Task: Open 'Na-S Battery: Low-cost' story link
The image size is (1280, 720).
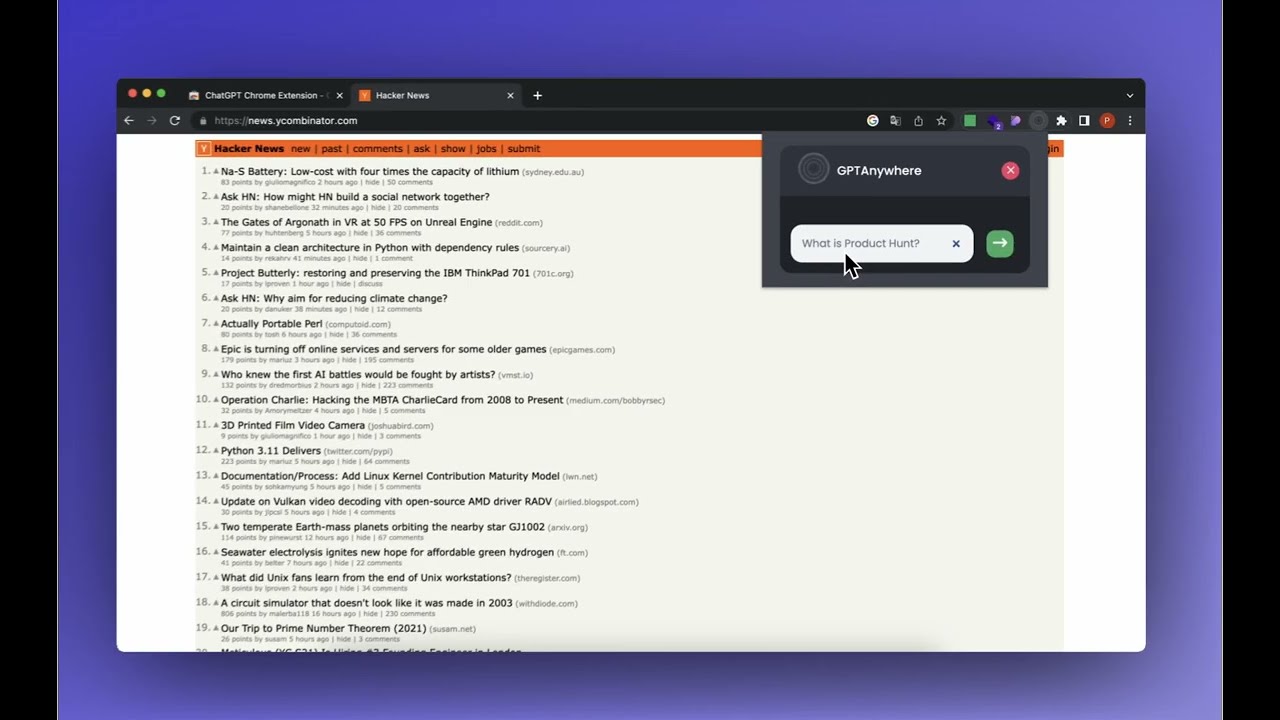Action: (370, 172)
